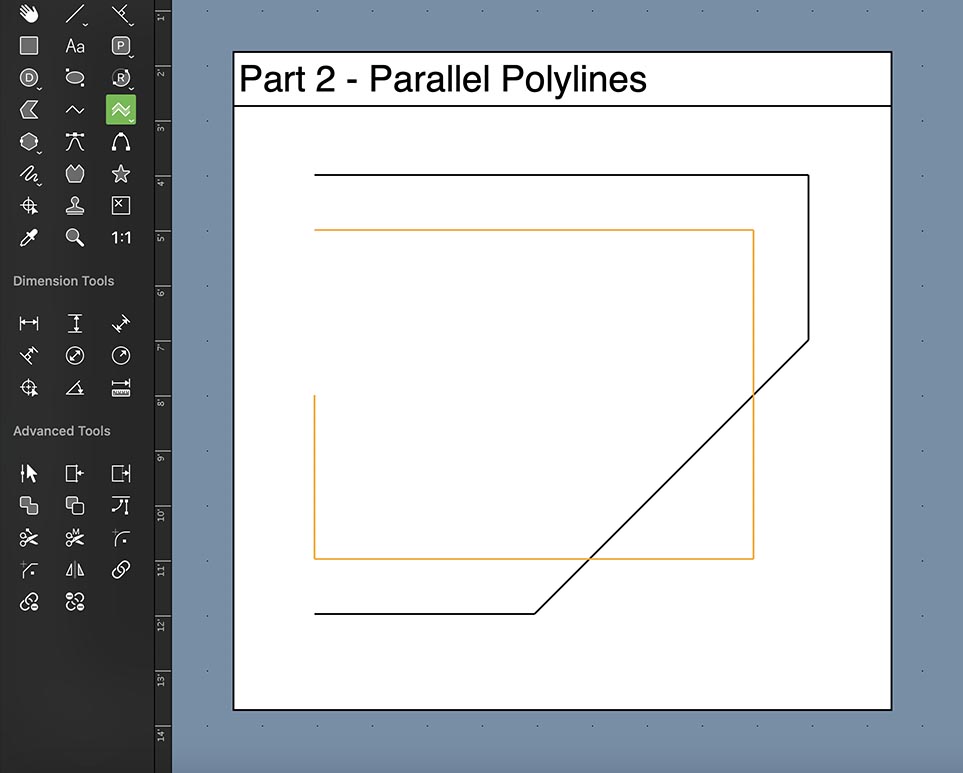The width and height of the screenshot is (963, 773).
Task: Select the Stamp tool
Action: click(74, 205)
